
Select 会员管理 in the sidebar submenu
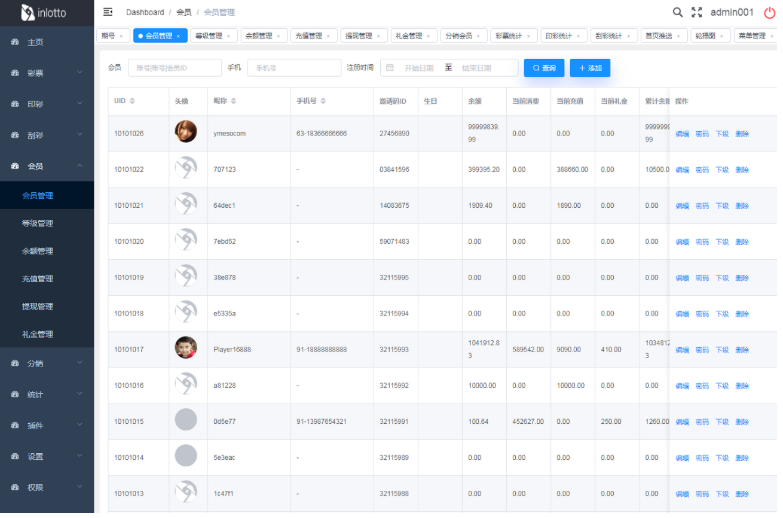point(47,195)
